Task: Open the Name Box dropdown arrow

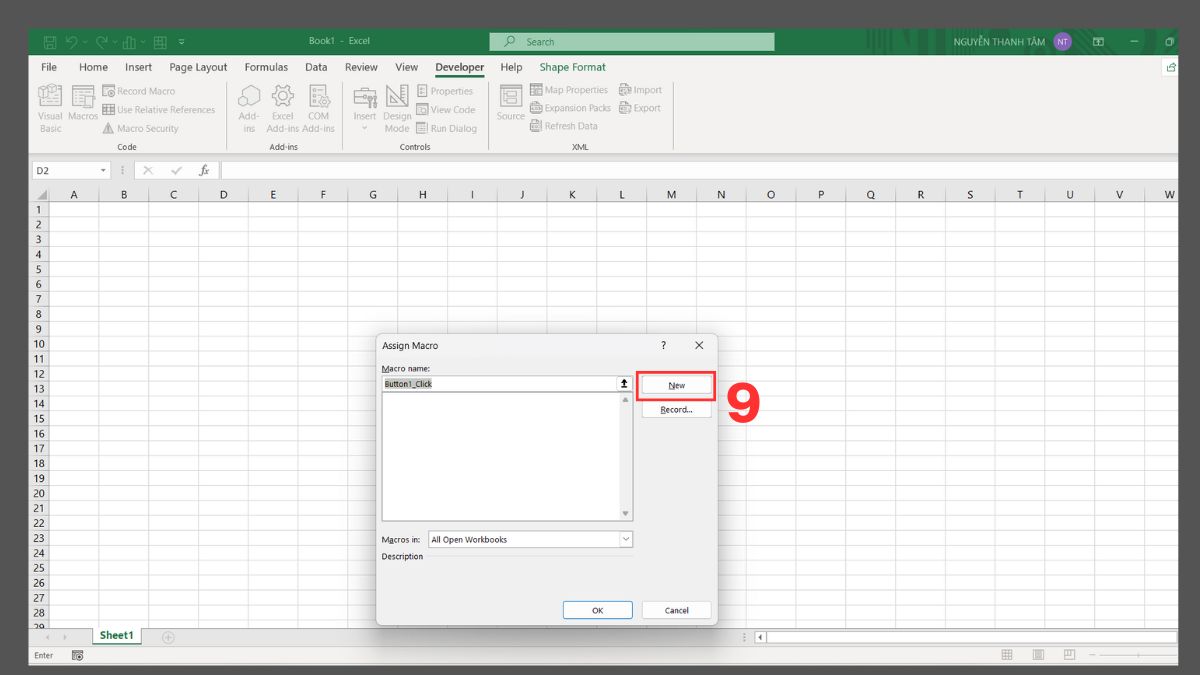Action: [103, 170]
